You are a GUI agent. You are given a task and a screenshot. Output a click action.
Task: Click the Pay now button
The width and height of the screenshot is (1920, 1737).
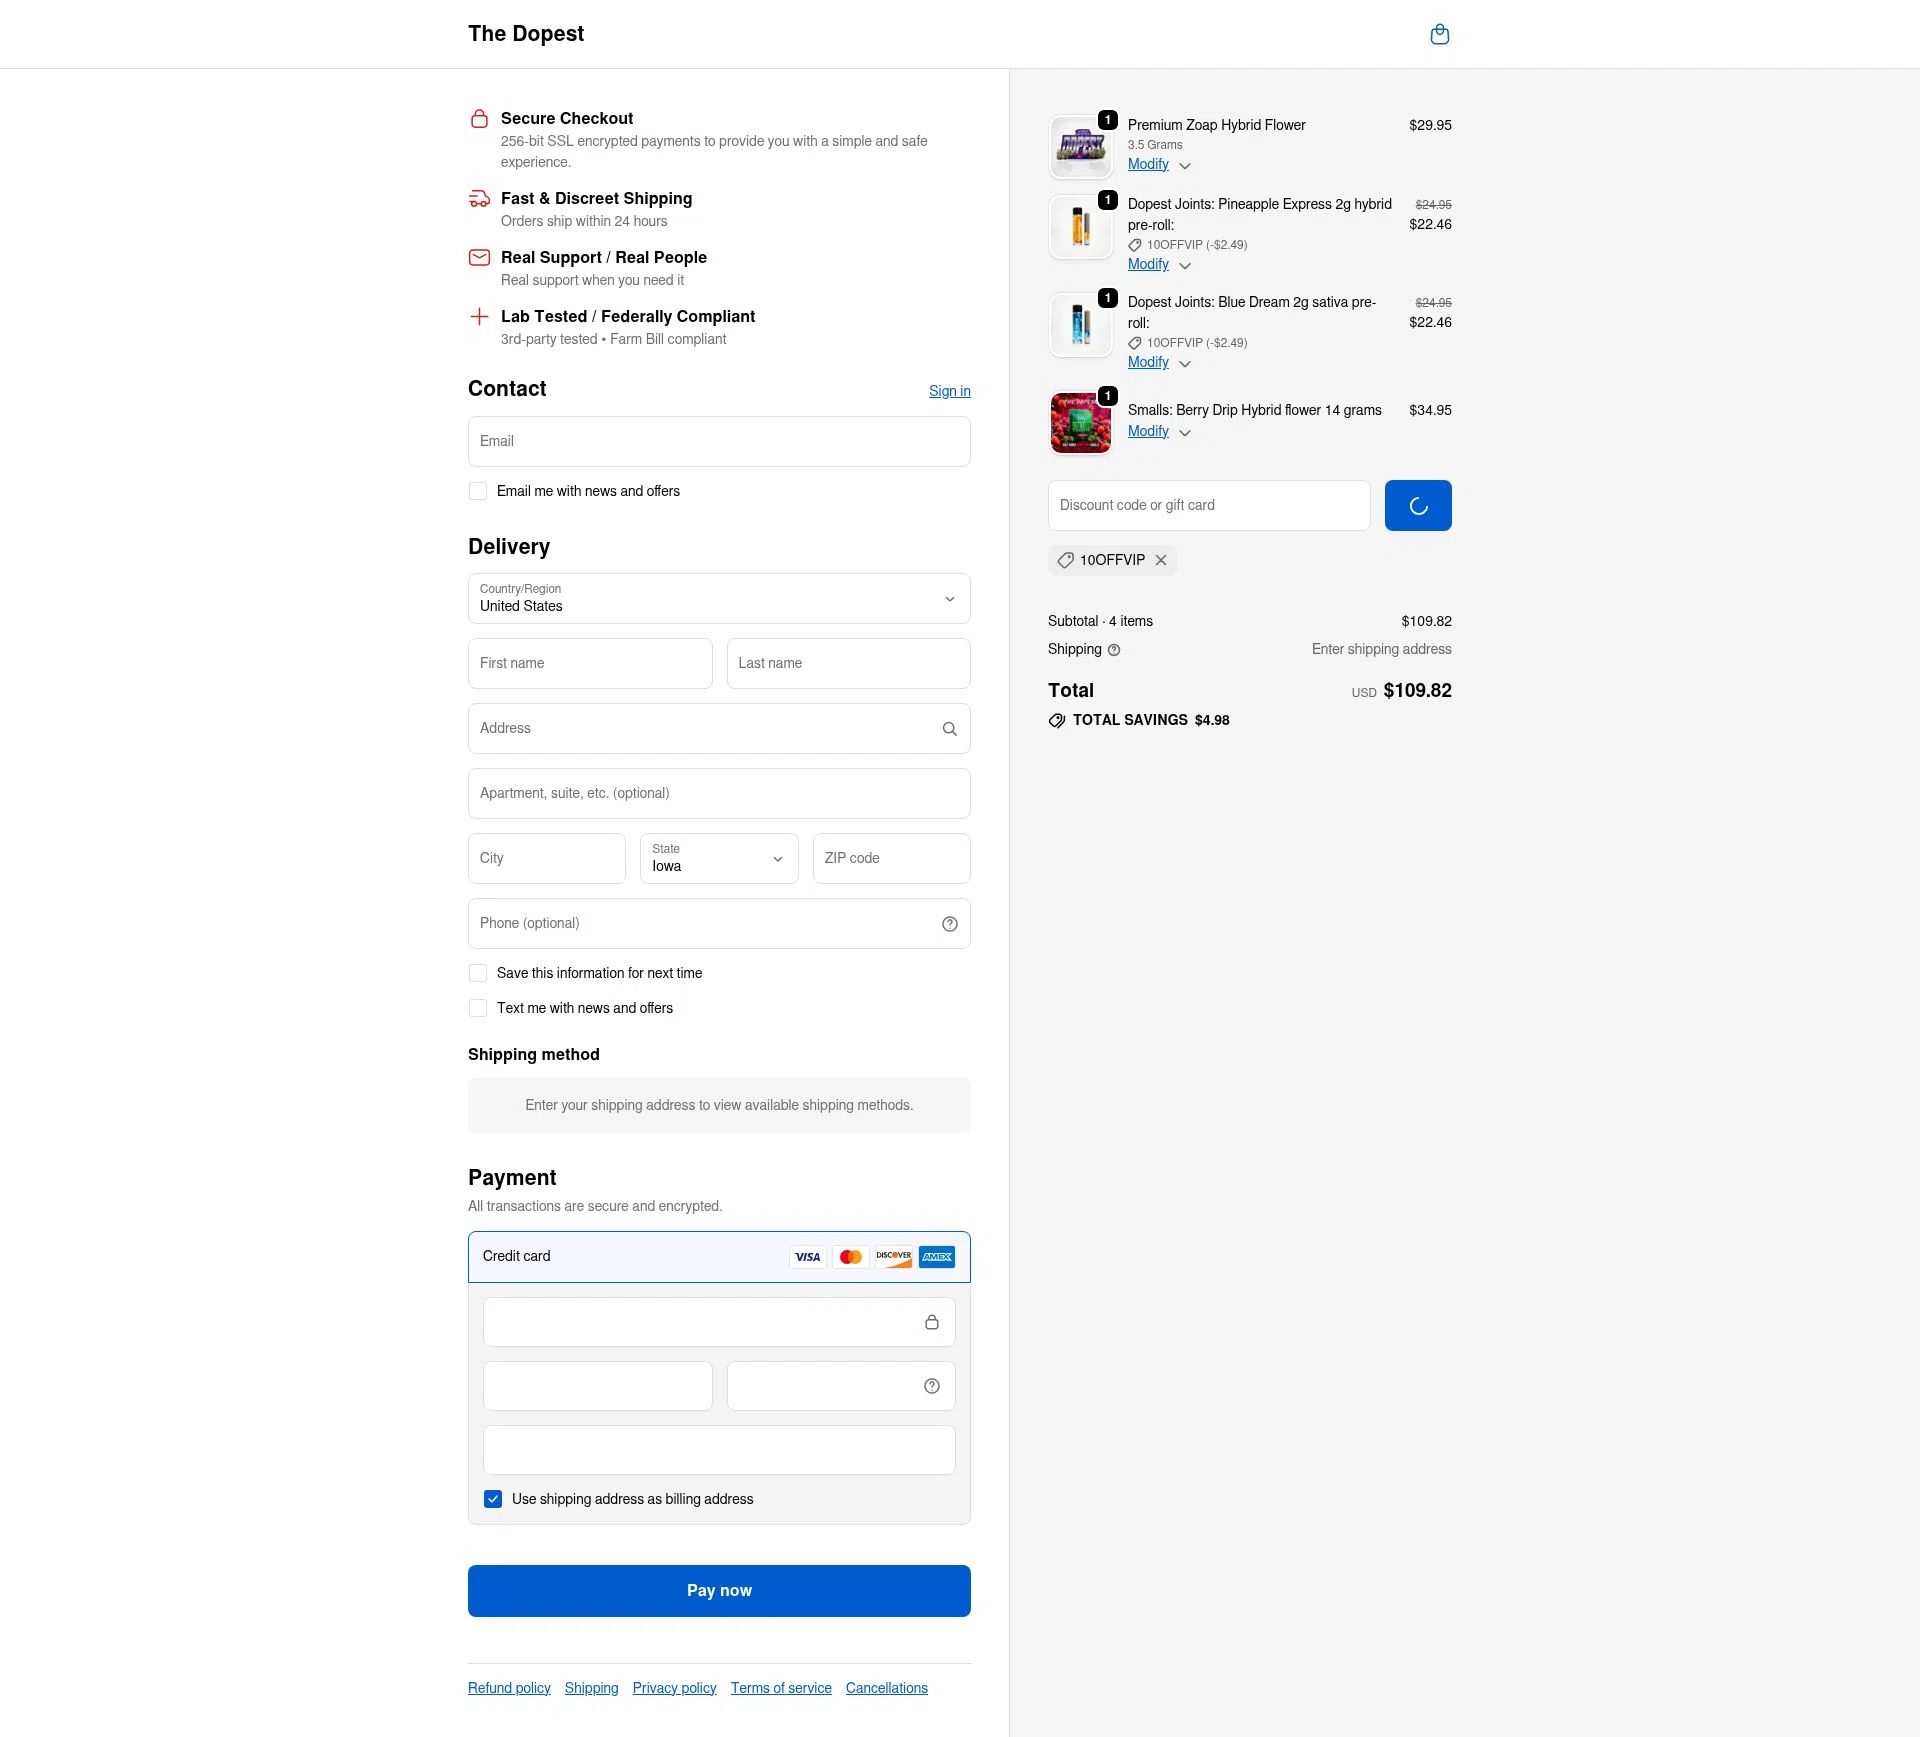click(x=719, y=1591)
